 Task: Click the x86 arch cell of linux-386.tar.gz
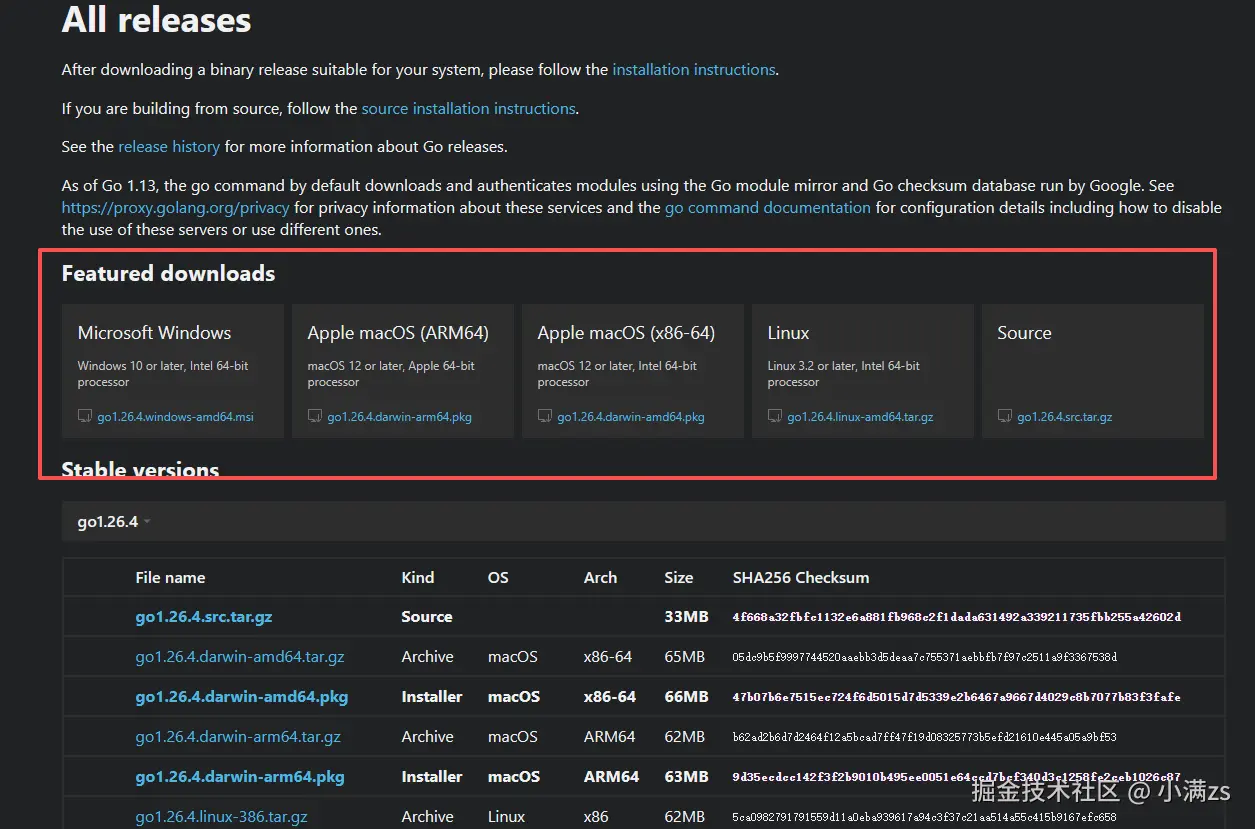pyautogui.click(x=596, y=817)
